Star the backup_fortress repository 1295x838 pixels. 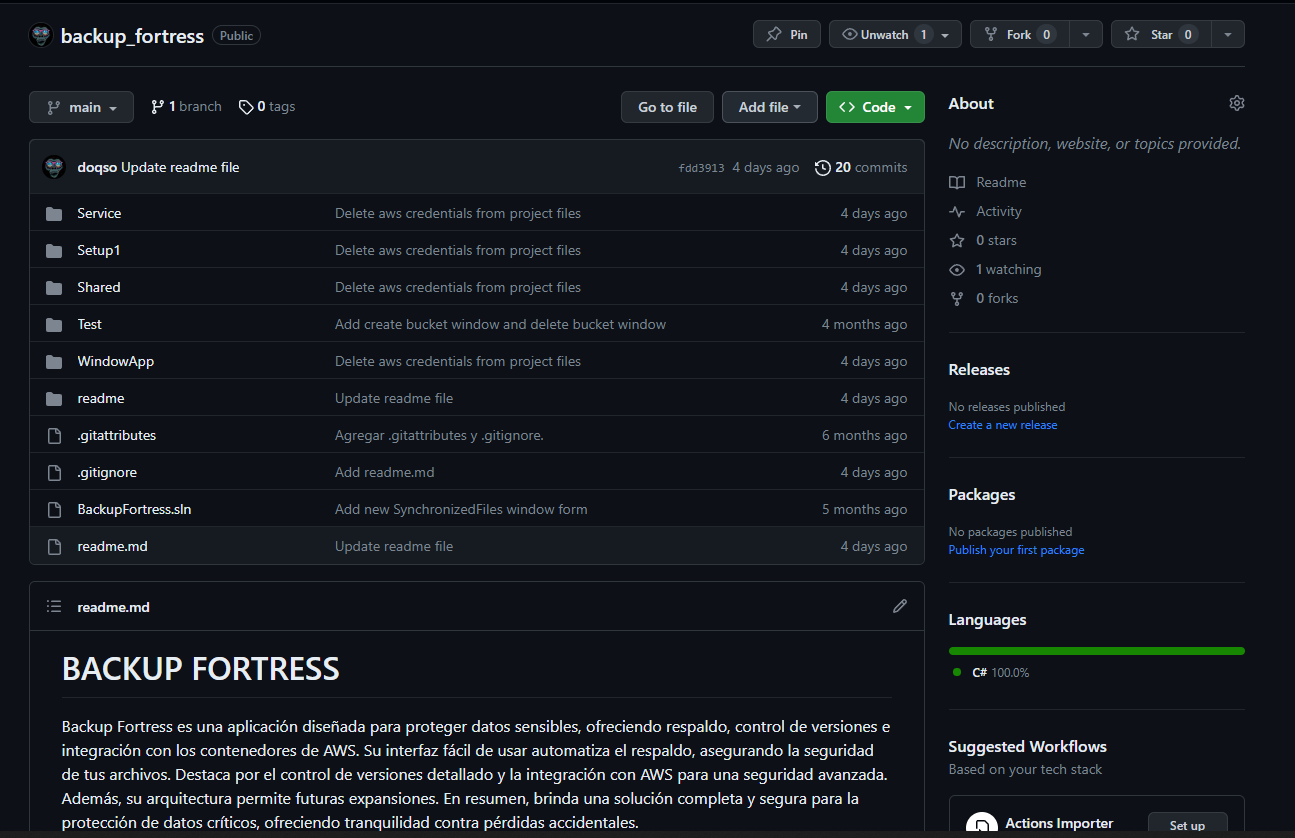tap(1160, 33)
